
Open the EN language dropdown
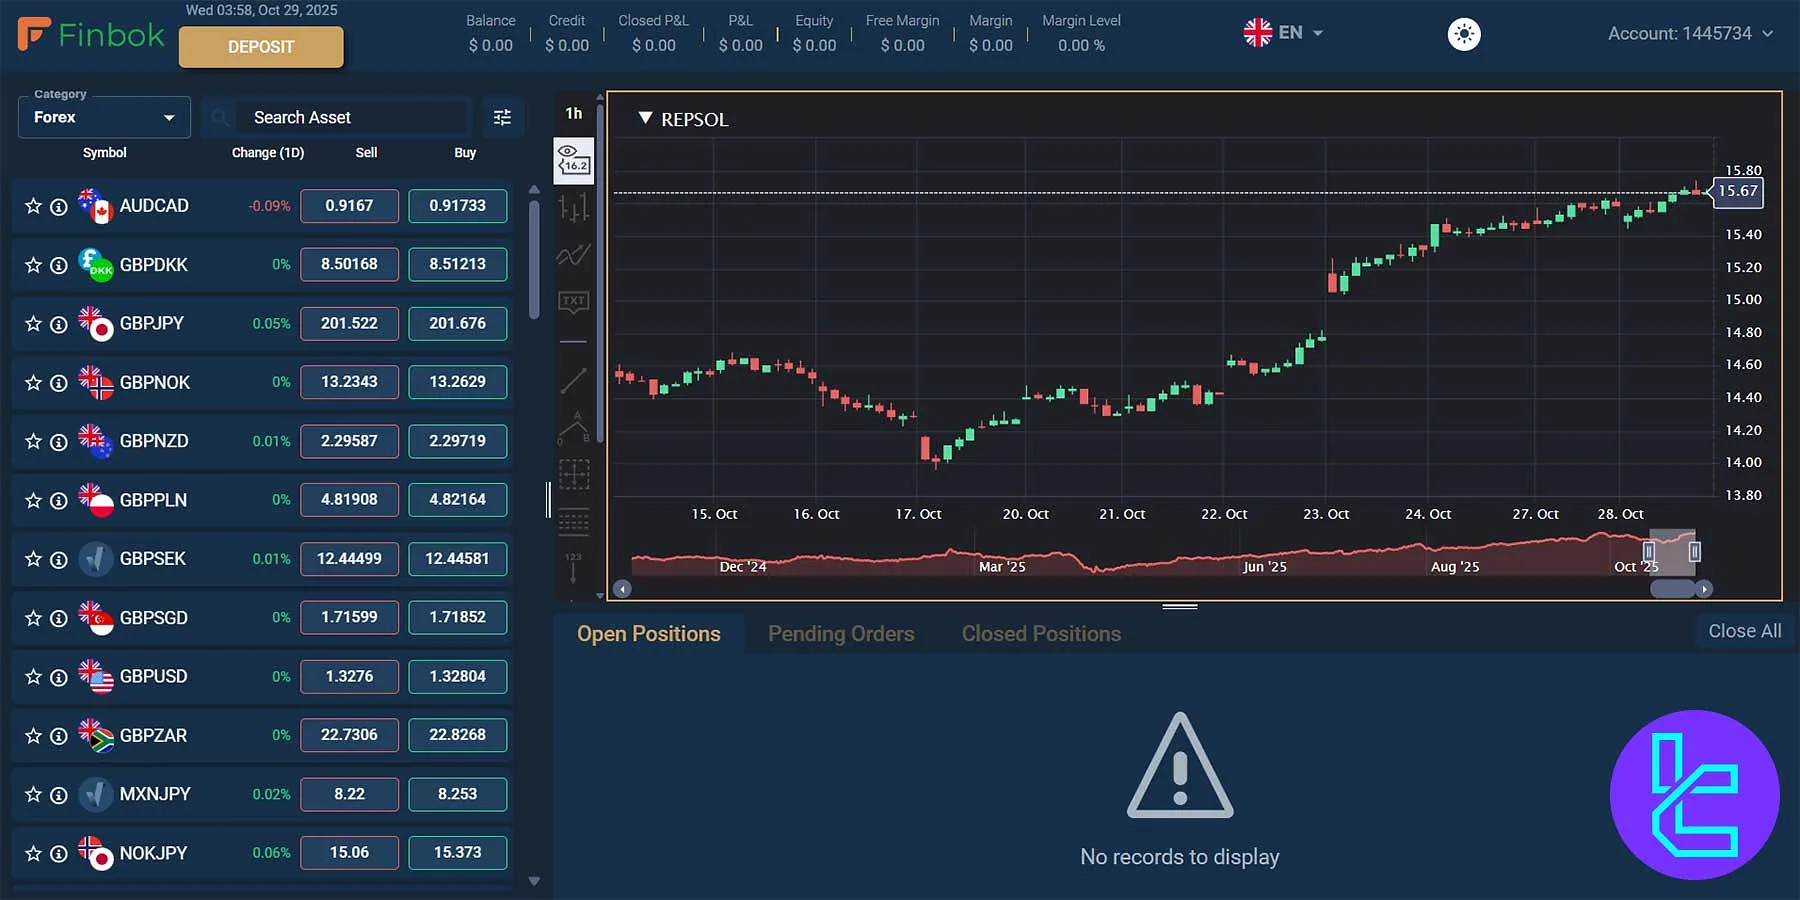[1283, 32]
